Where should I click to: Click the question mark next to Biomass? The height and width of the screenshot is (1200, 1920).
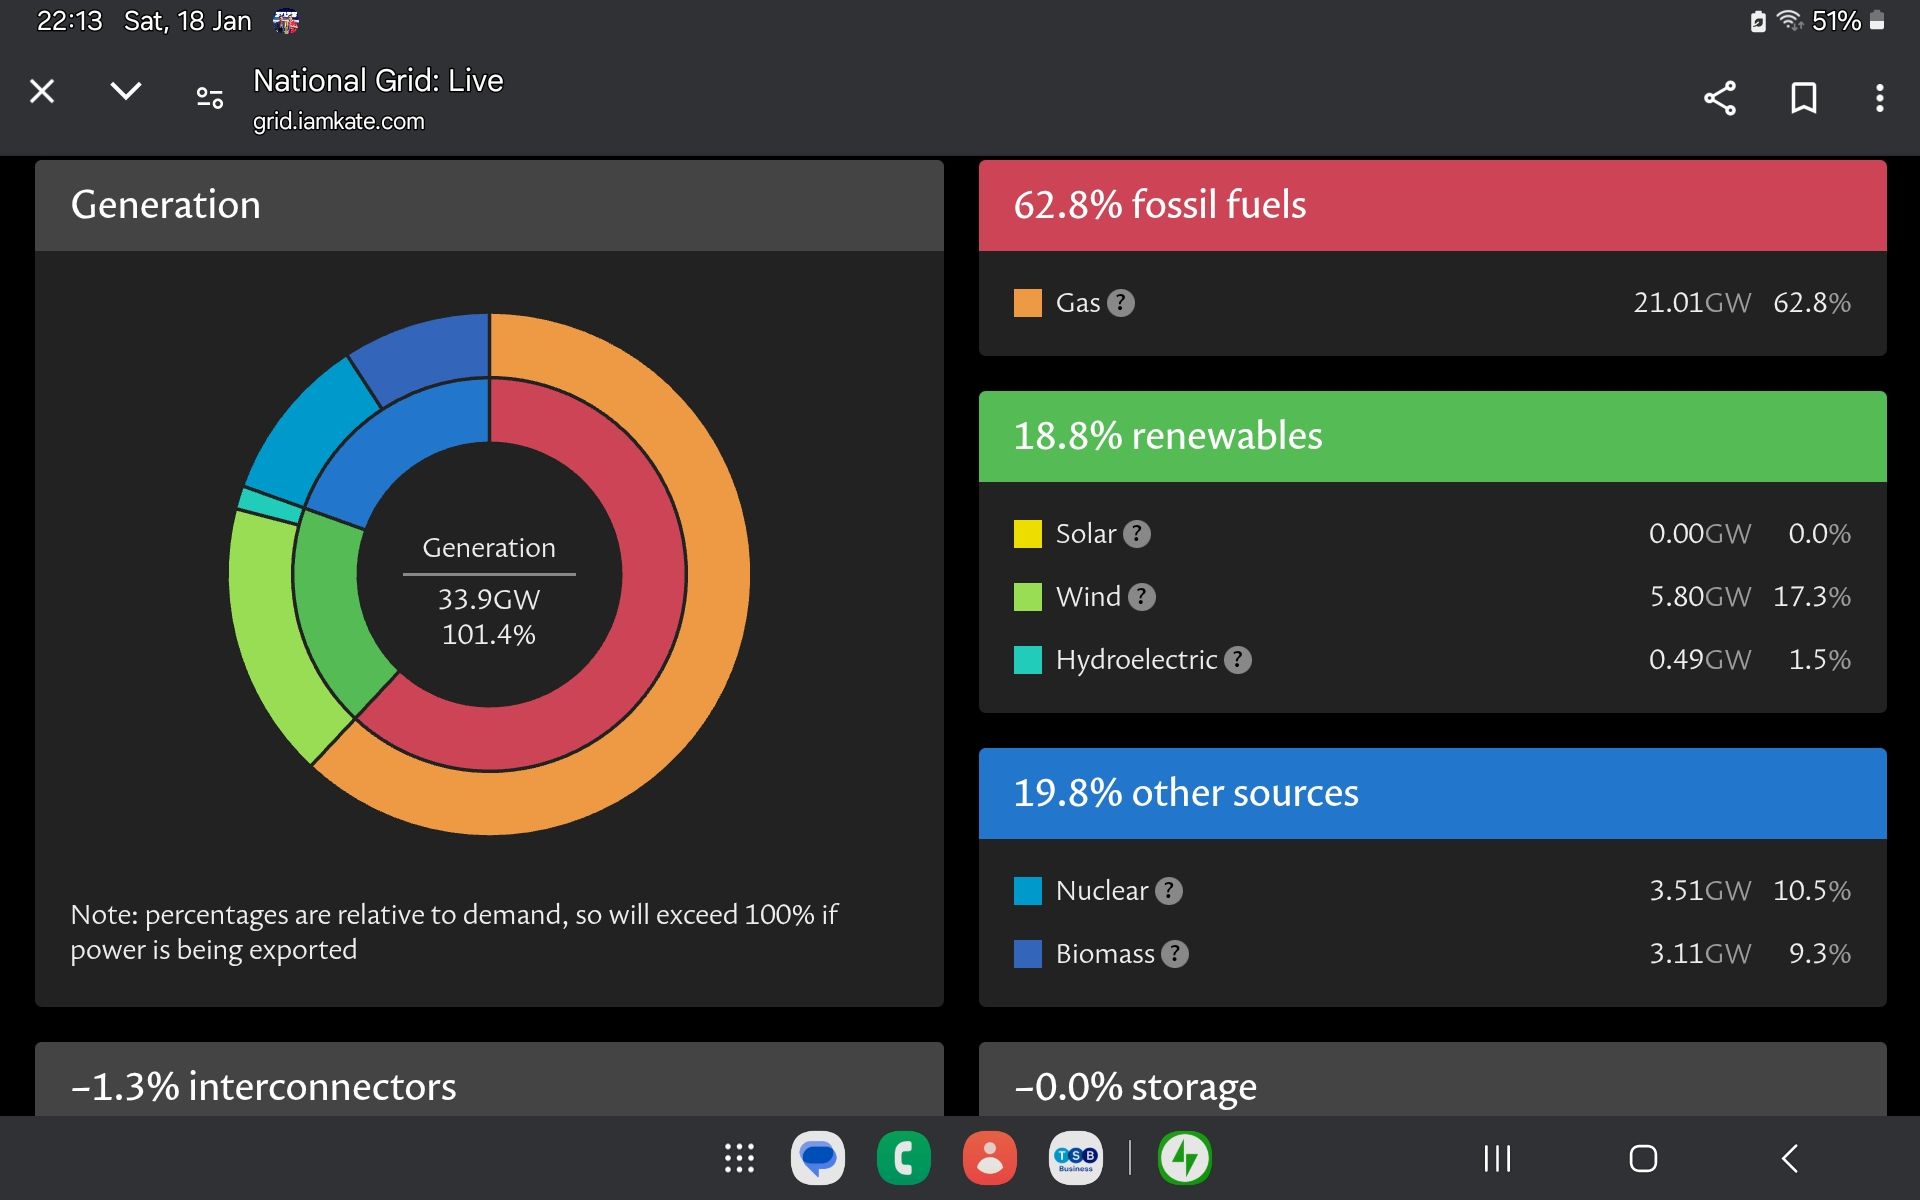point(1175,954)
